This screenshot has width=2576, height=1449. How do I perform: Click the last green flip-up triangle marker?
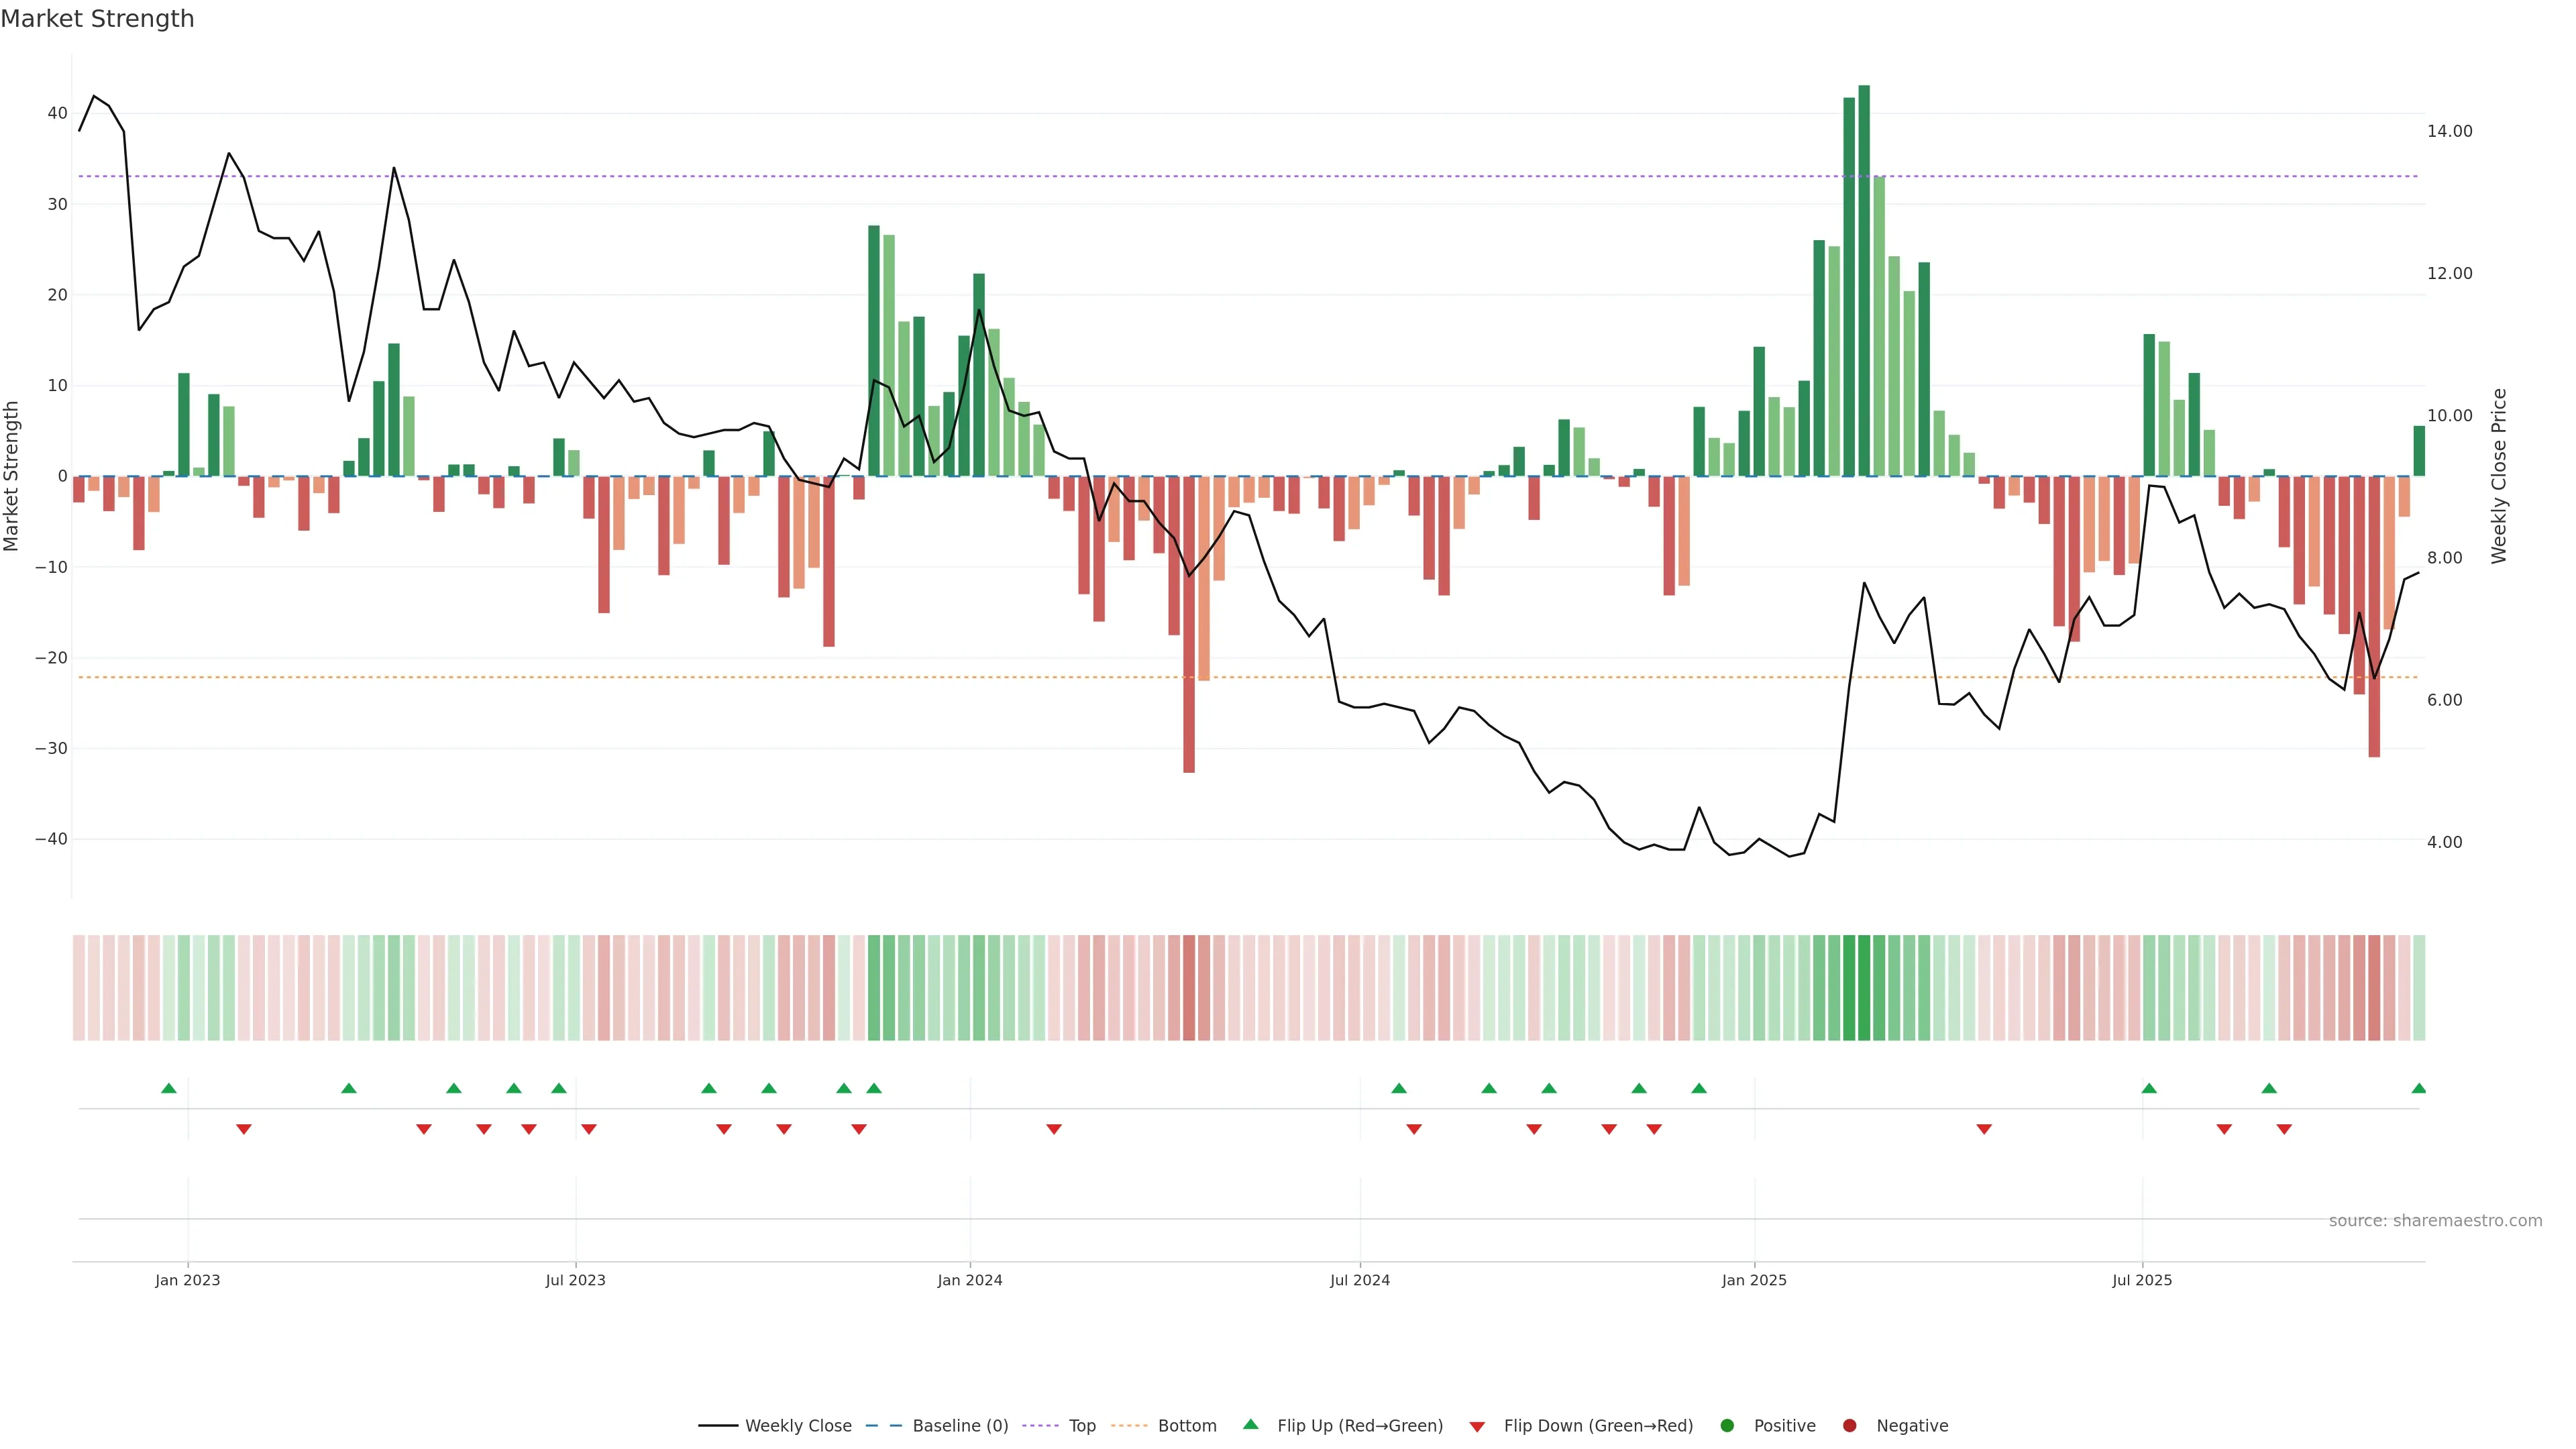click(x=2418, y=1088)
